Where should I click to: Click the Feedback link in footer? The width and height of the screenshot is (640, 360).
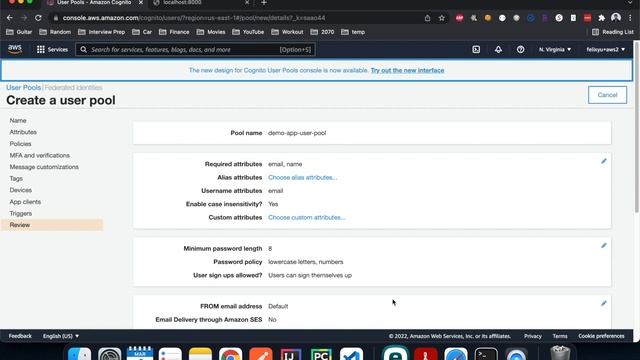point(20,336)
